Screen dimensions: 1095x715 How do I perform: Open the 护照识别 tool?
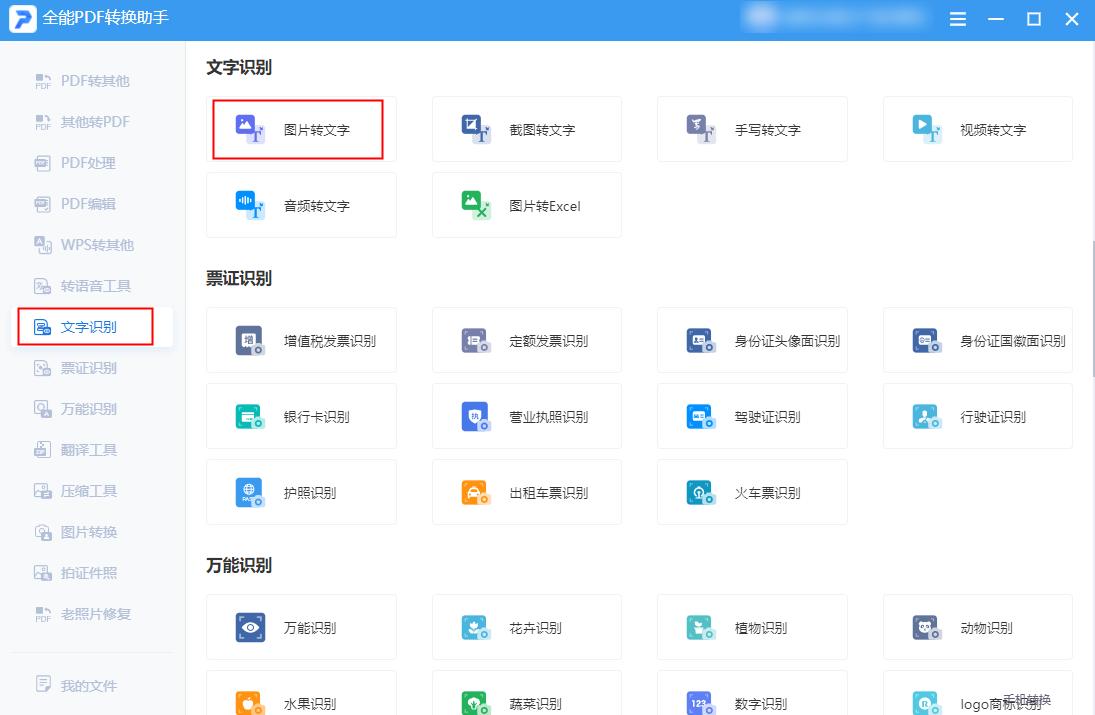pos(301,492)
